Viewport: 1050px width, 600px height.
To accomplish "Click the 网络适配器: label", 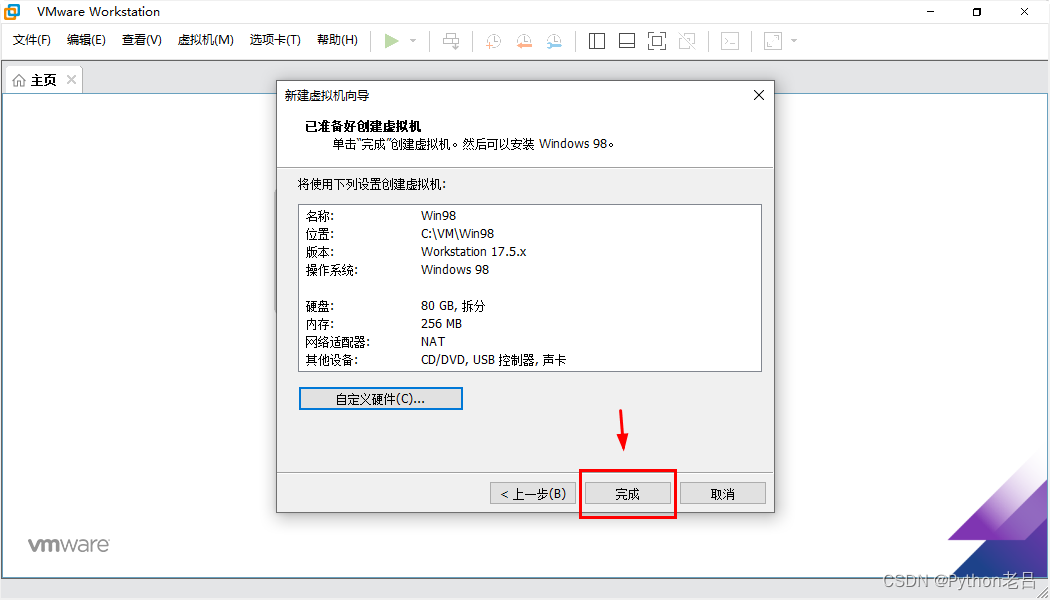I will tap(338, 342).
